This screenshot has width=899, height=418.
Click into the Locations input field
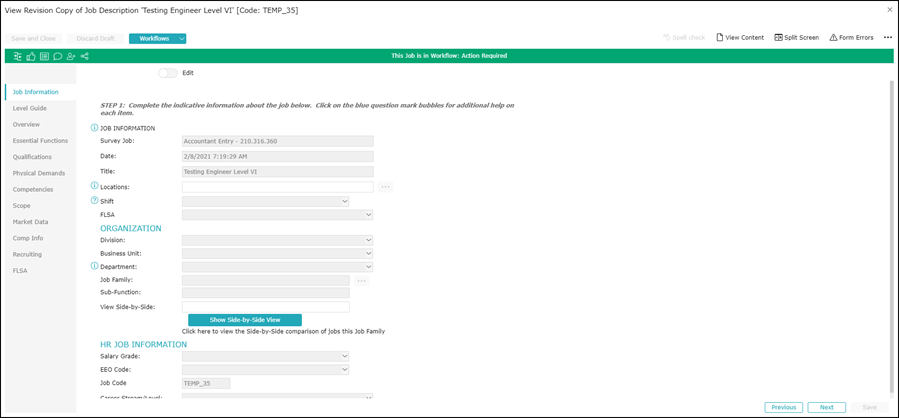277,187
